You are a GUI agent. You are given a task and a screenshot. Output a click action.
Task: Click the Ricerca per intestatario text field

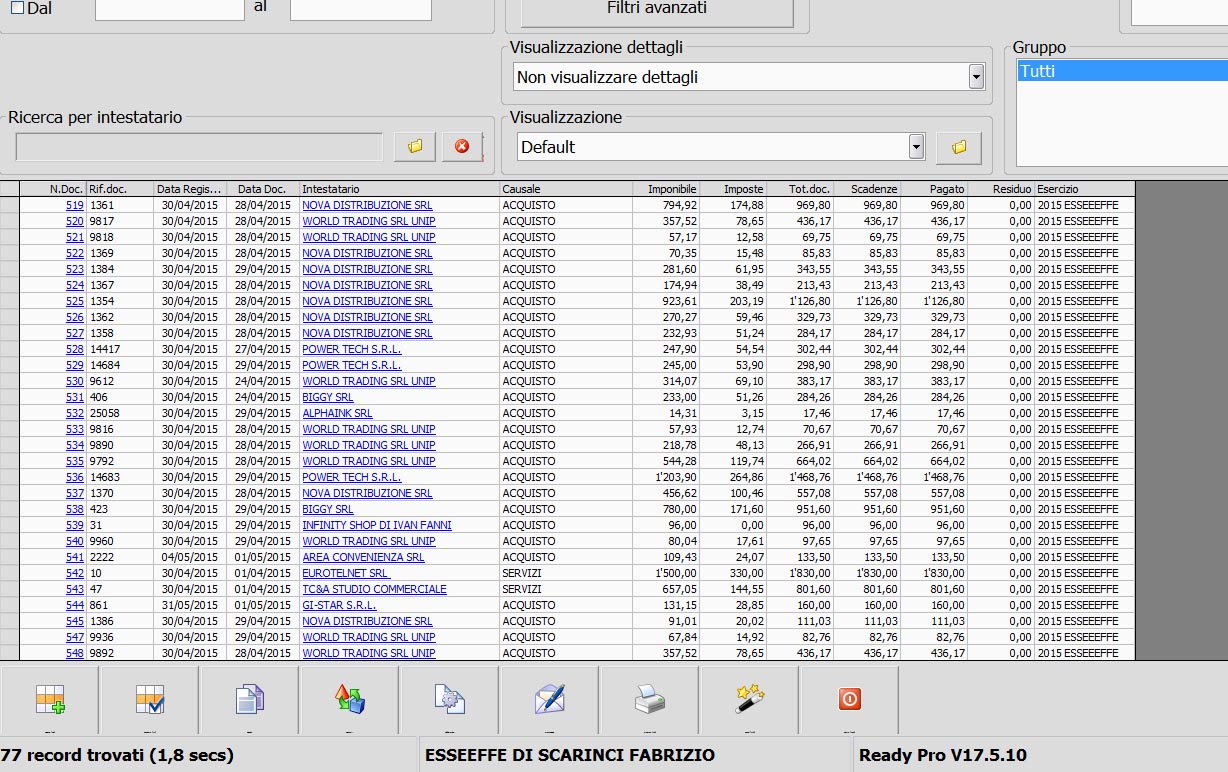click(x=199, y=147)
